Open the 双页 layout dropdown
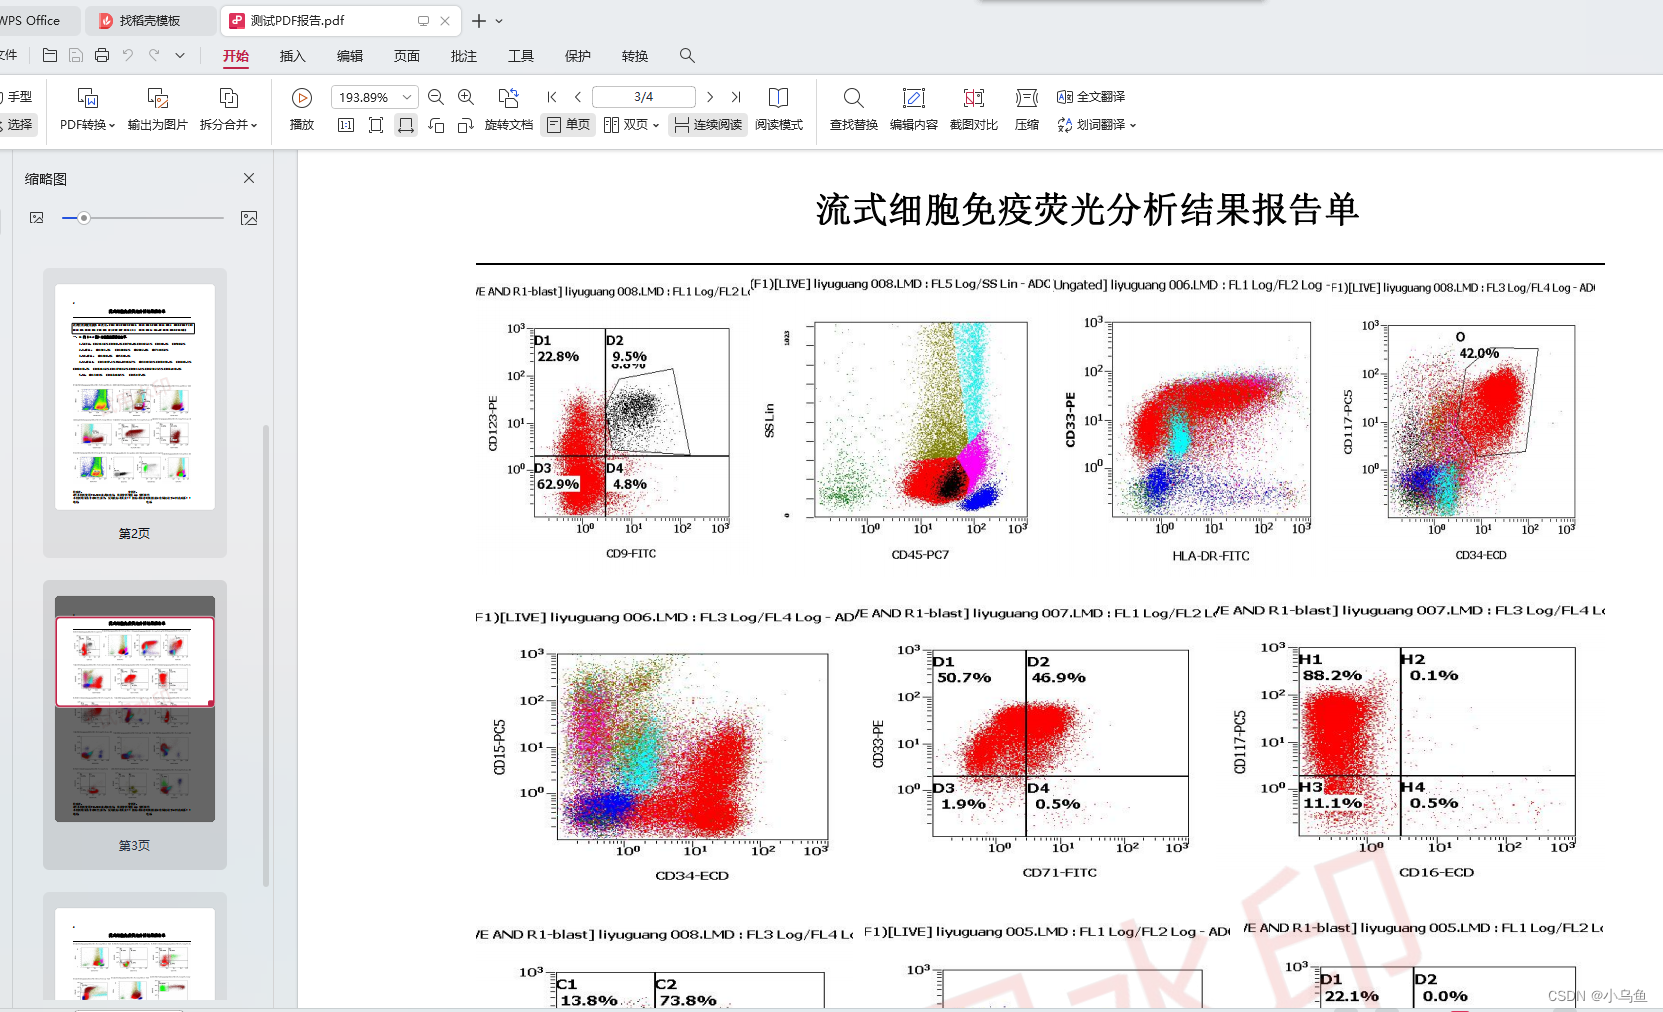 pyautogui.click(x=631, y=125)
